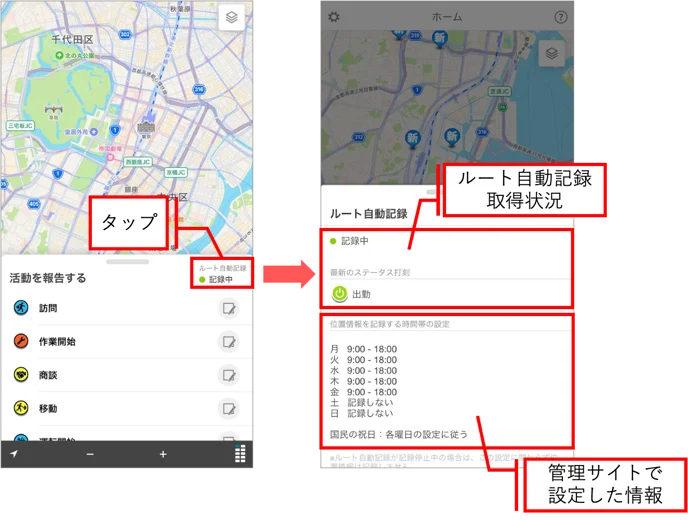688x520 pixels.
Task: Center map with location arrow icon
Action: tap(14, 454)
